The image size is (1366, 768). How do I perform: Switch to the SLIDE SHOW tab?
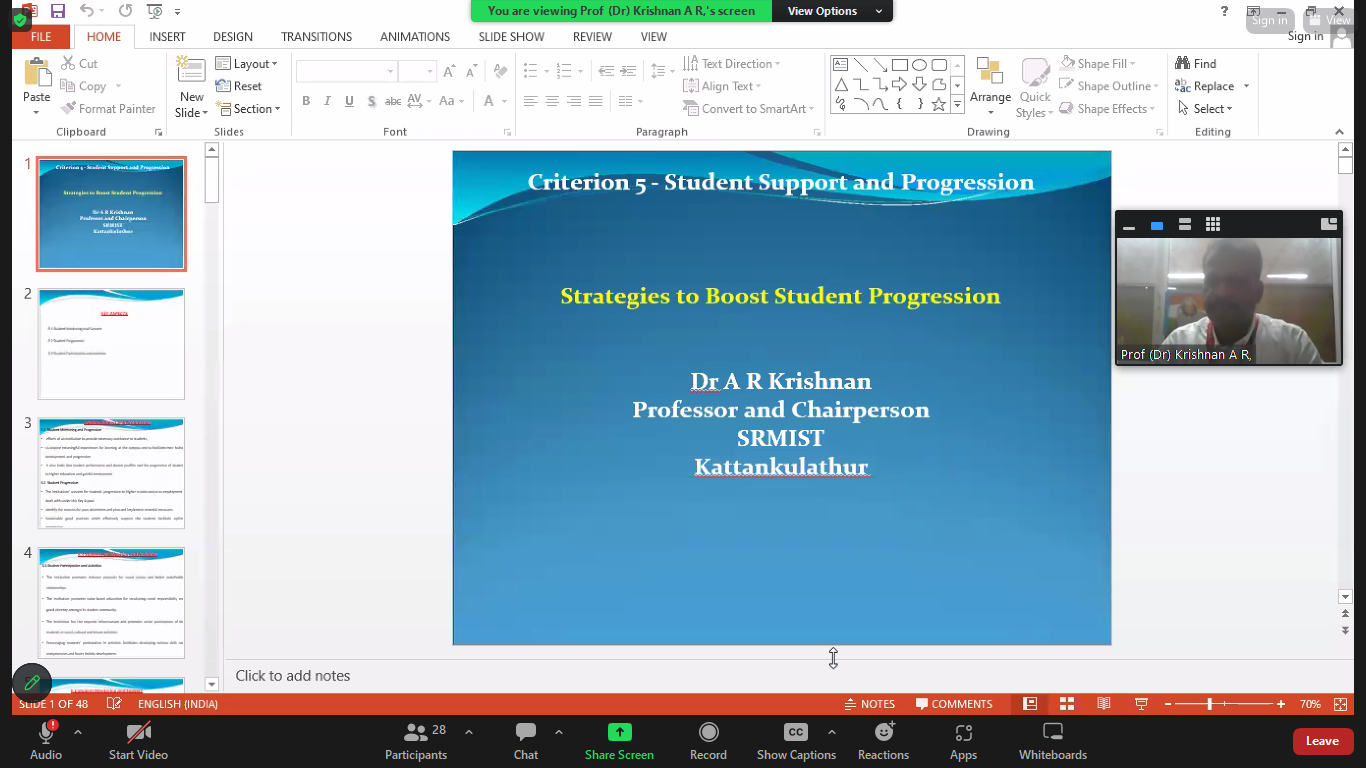pyautogui.click(x=511, y=36)
